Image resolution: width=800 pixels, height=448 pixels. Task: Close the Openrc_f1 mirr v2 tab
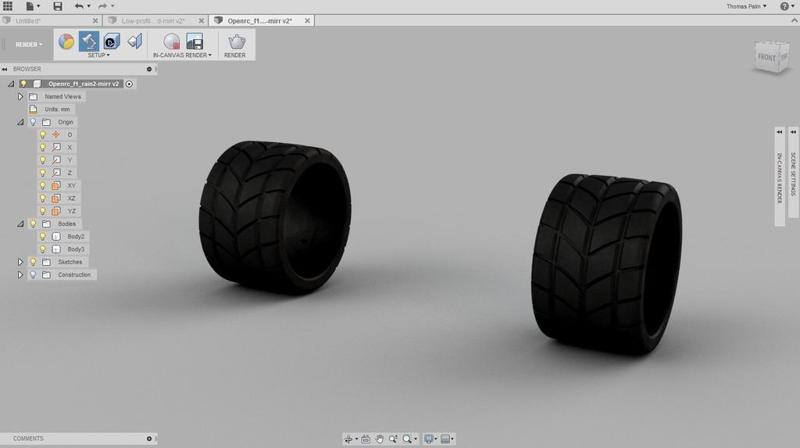pos(307,21)
